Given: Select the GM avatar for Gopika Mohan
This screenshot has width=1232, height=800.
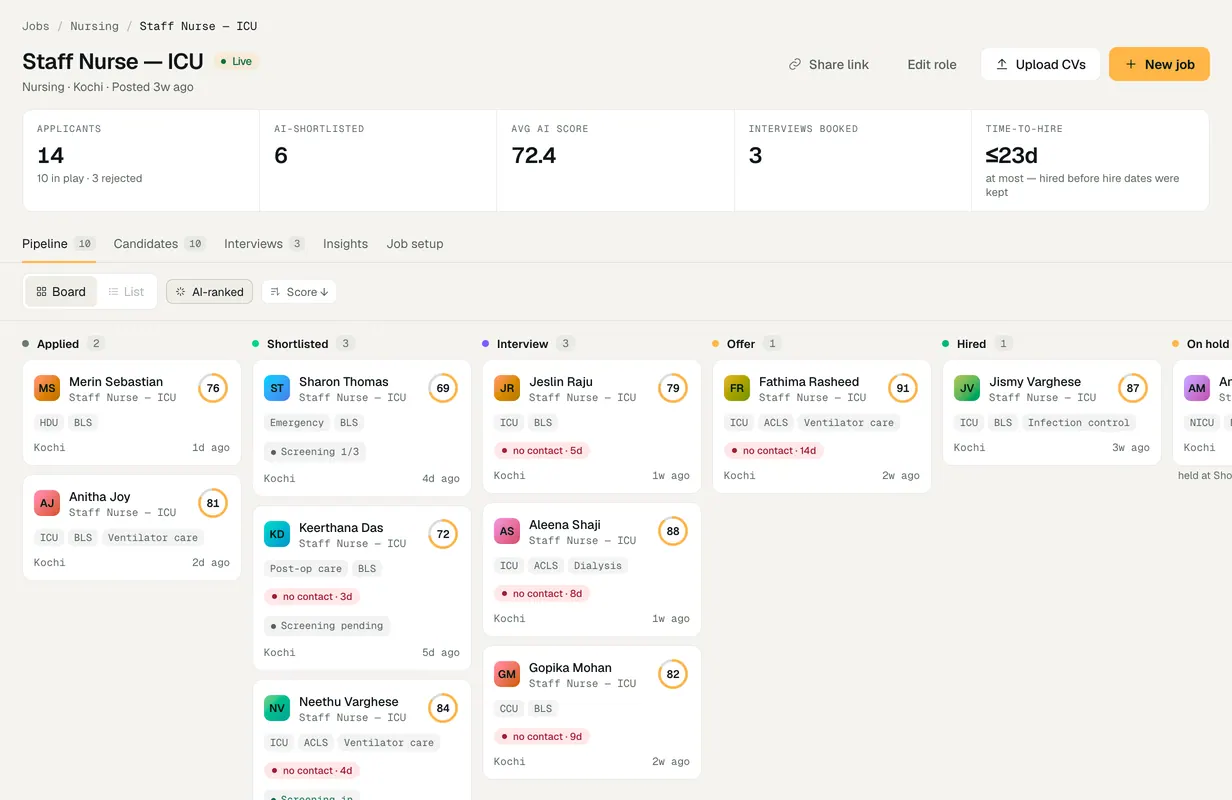Looking at the screenshot, I should tap(507, 674).
